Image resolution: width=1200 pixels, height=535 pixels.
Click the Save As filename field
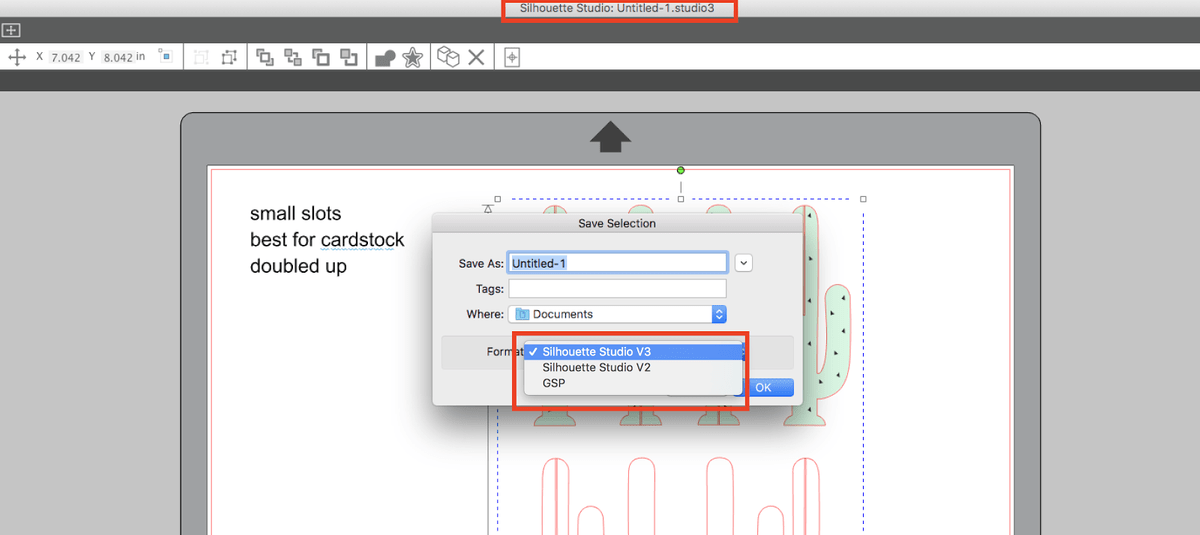(617, 262)
